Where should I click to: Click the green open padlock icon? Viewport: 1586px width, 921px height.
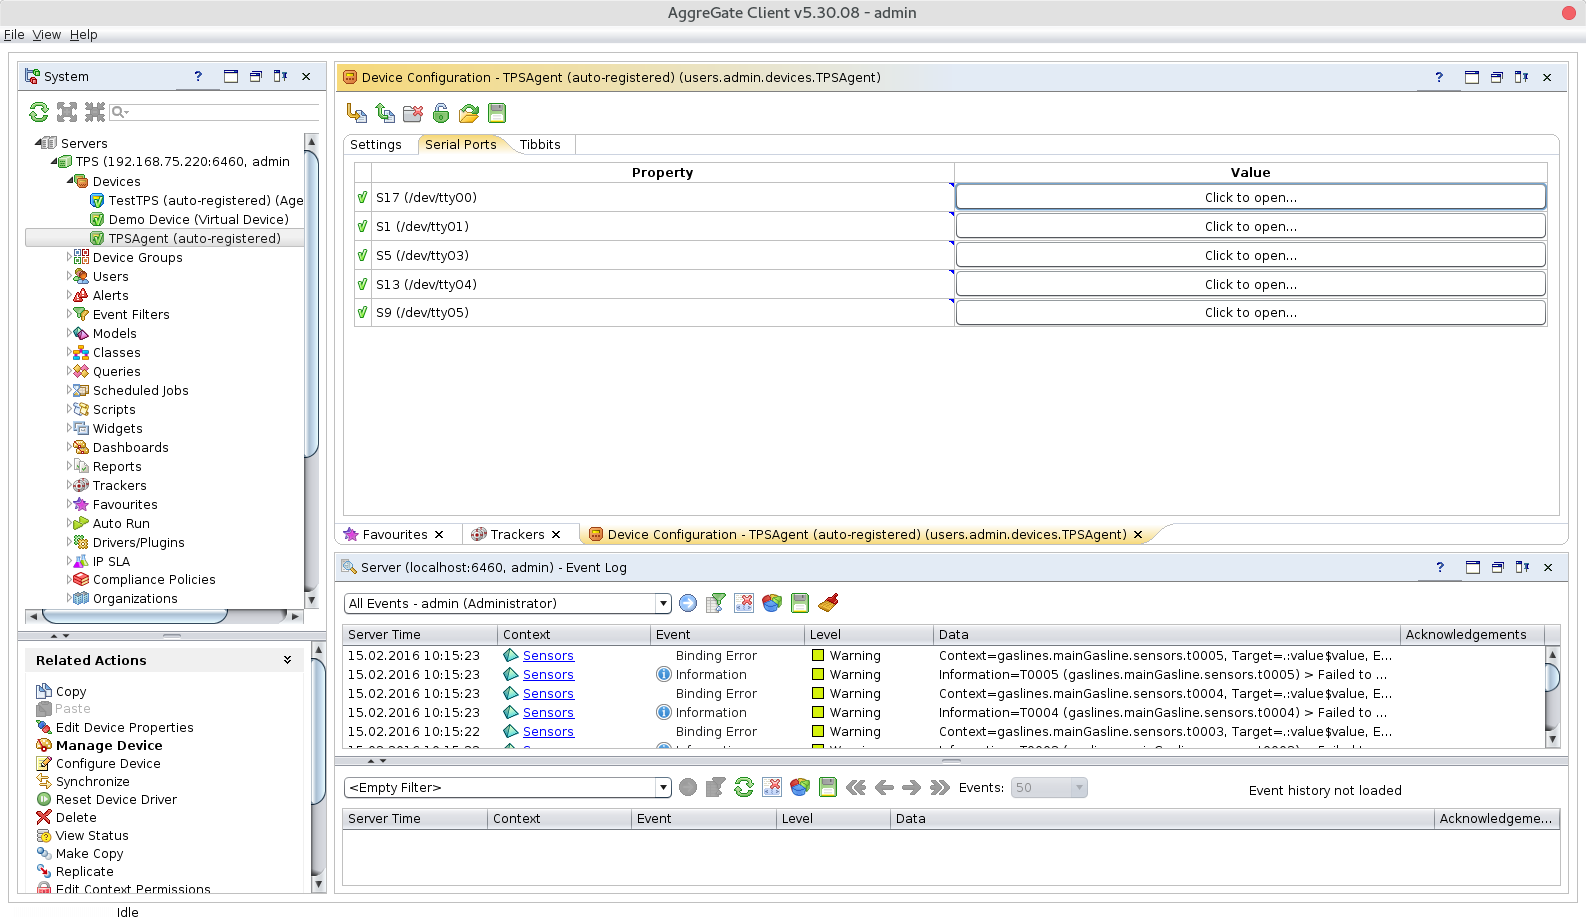coord(441,113)
